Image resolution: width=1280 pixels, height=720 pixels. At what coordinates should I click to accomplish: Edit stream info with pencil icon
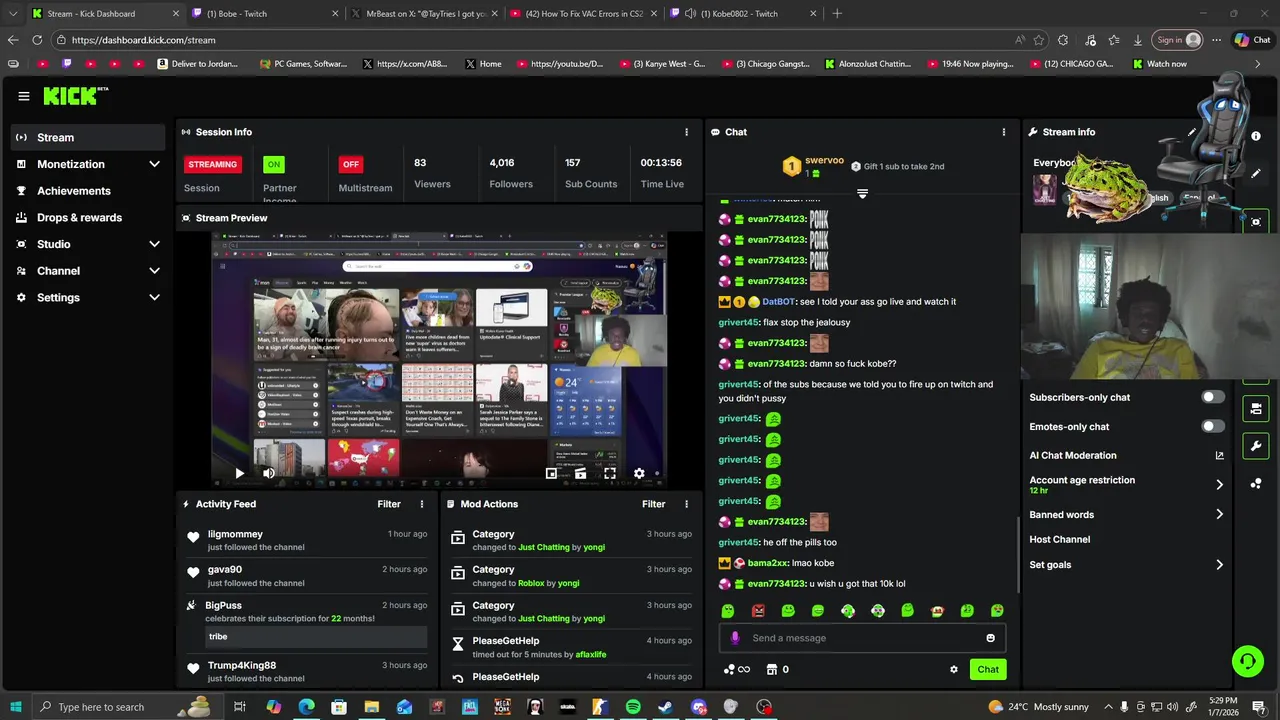[1192, 132]
